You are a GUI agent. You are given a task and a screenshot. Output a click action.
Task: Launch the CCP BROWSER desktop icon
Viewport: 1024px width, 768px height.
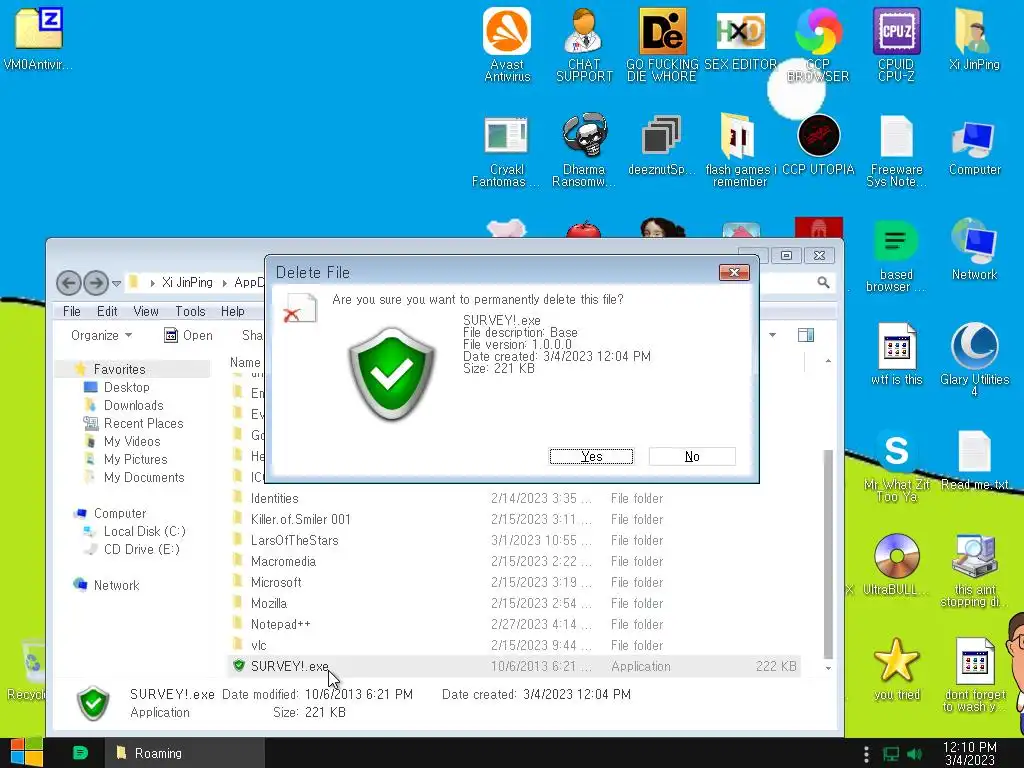click(818, 44)
